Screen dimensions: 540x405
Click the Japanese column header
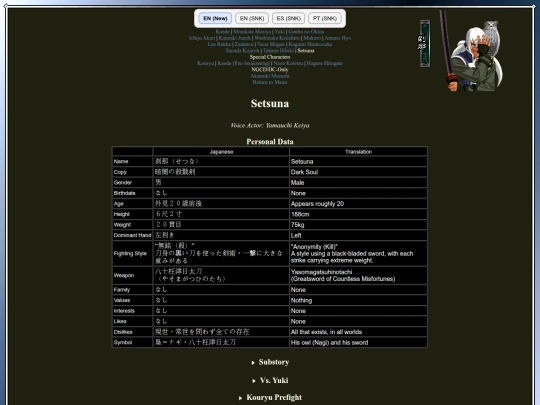click(x=221, y=152)
